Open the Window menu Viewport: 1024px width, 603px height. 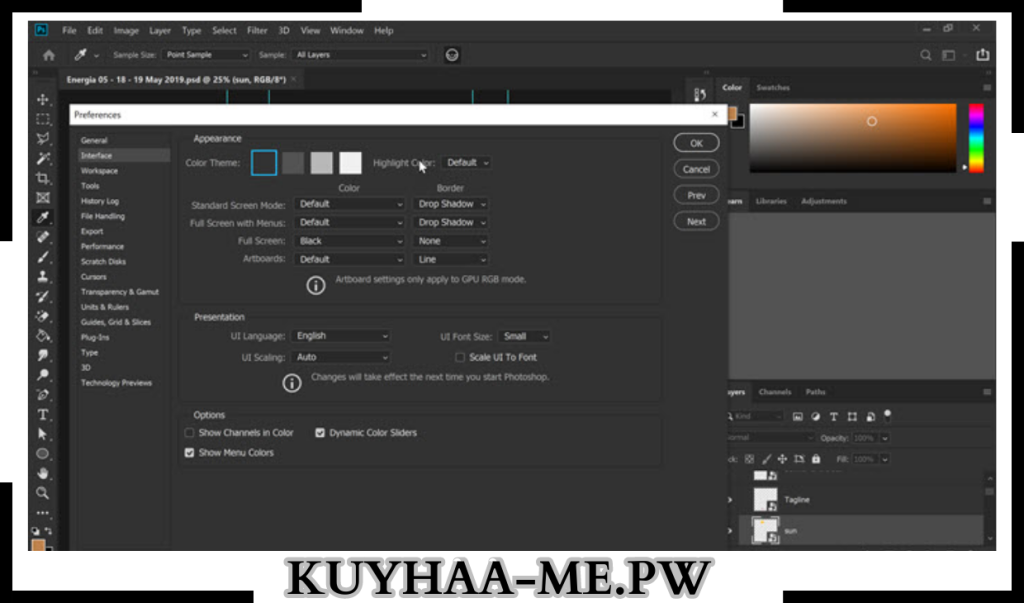tap(346, 31)
